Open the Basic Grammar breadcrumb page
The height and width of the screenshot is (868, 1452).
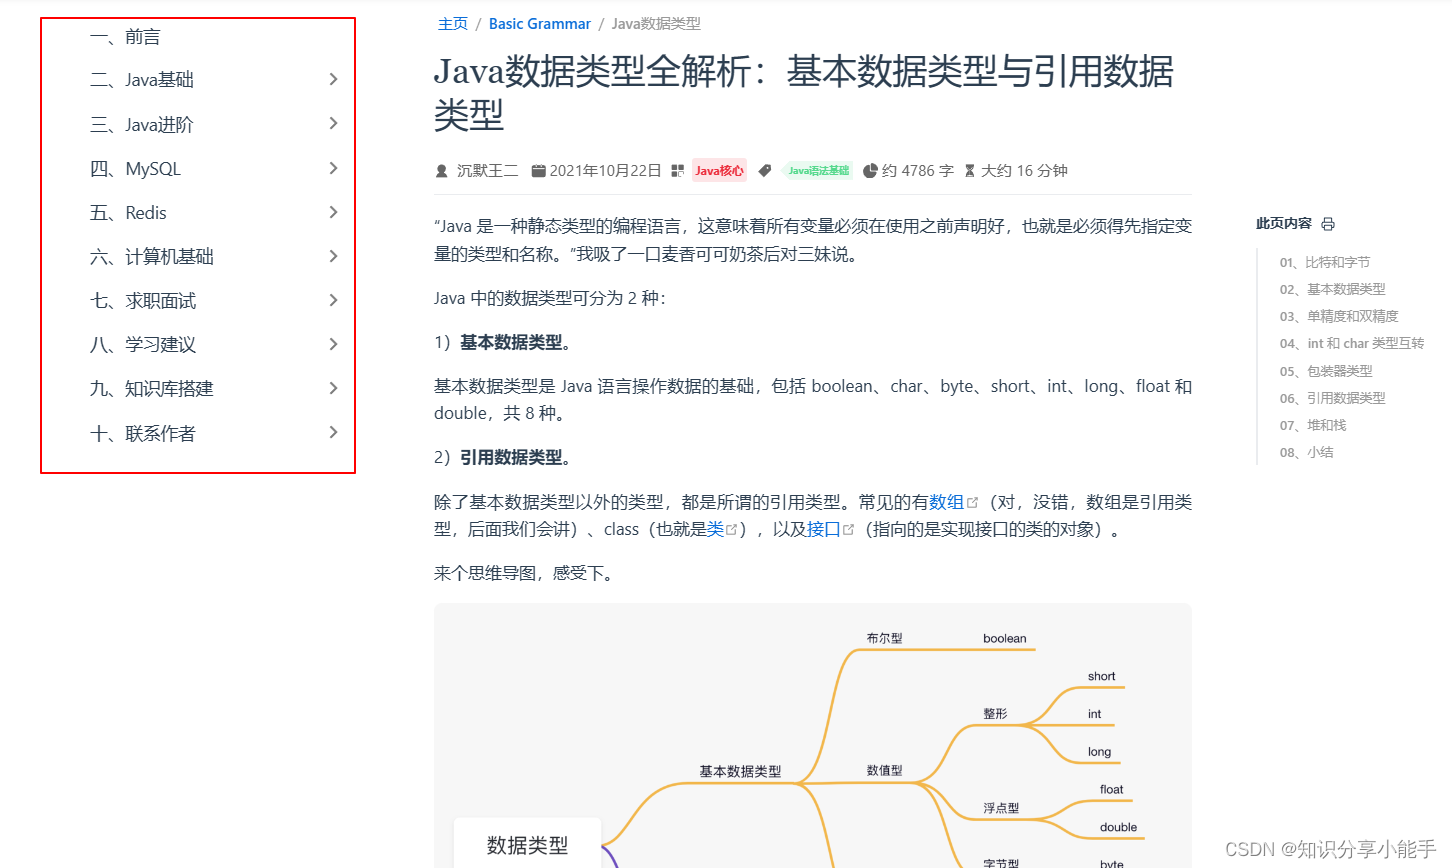point(539,23)
